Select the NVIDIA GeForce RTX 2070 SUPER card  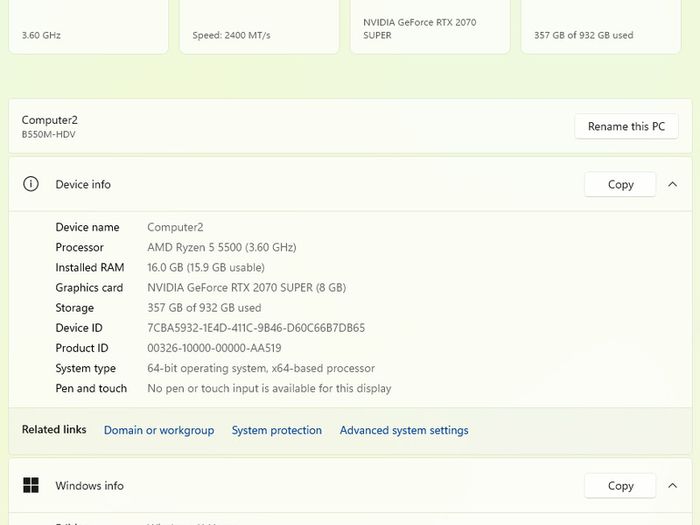click(430, 27)
